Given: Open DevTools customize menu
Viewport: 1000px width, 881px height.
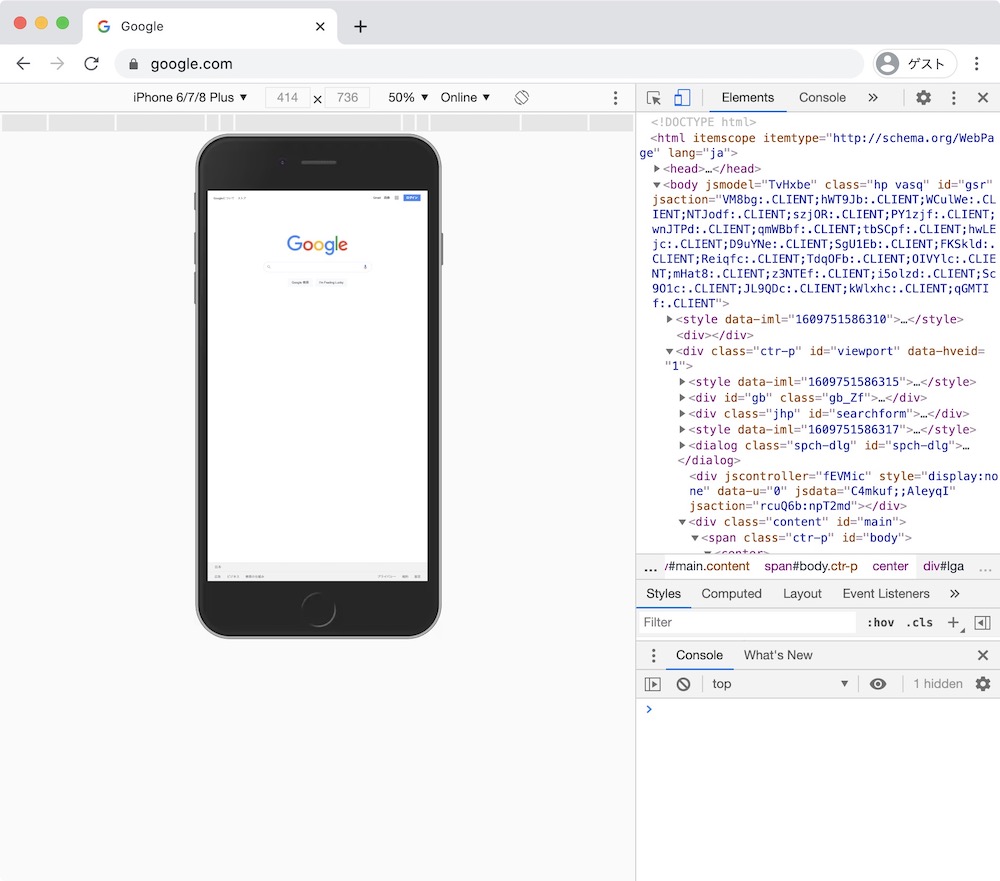Looking at the screenshot, I should tap(953, 98).
